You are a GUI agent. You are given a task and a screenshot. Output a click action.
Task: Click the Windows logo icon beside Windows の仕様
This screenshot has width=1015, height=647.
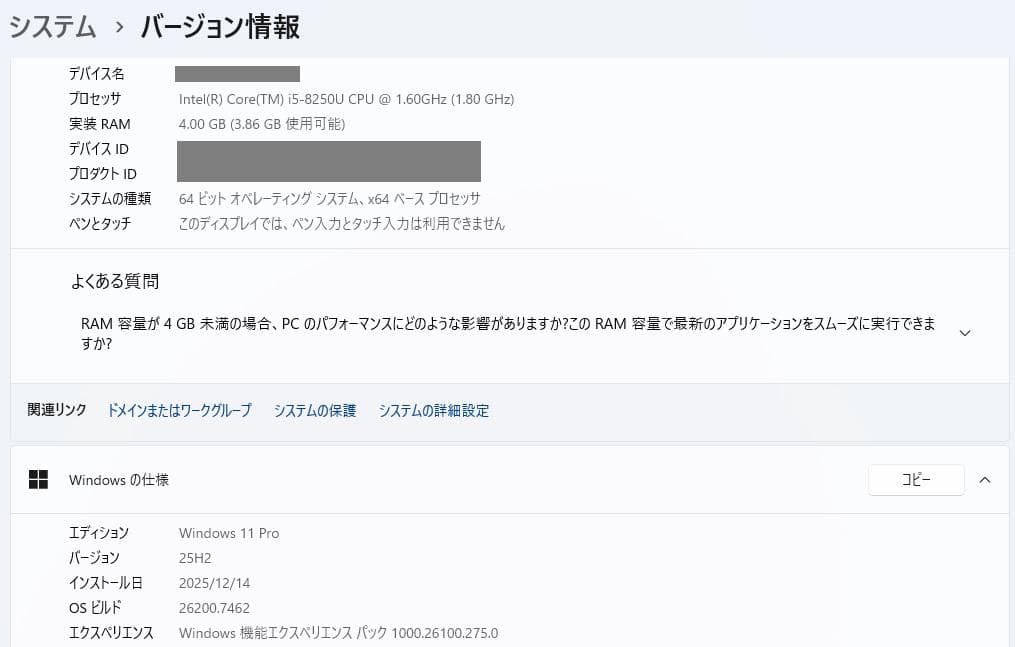(38, 480)
